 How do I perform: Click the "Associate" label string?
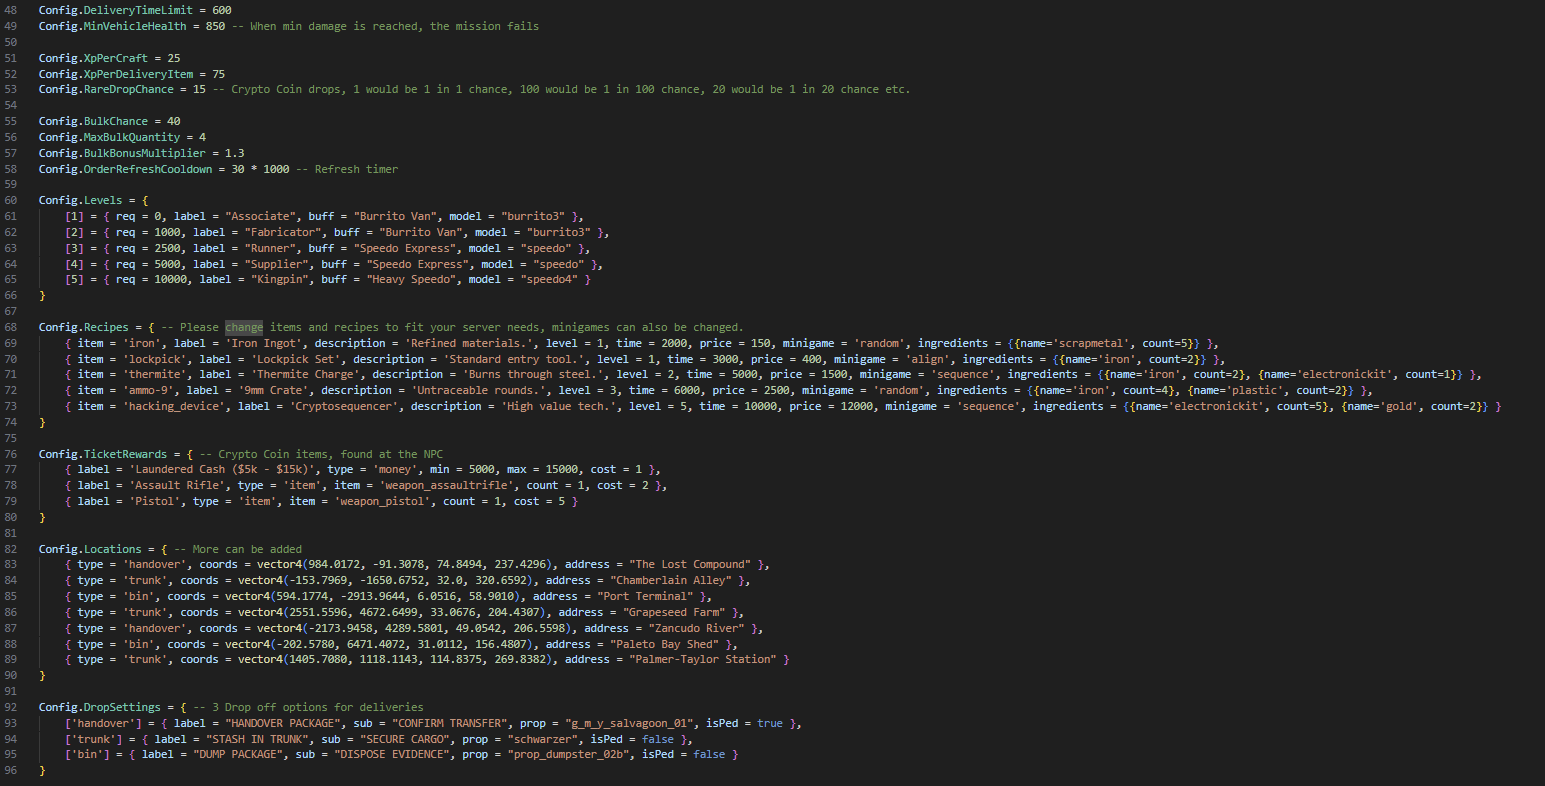[x=260, y=216]
